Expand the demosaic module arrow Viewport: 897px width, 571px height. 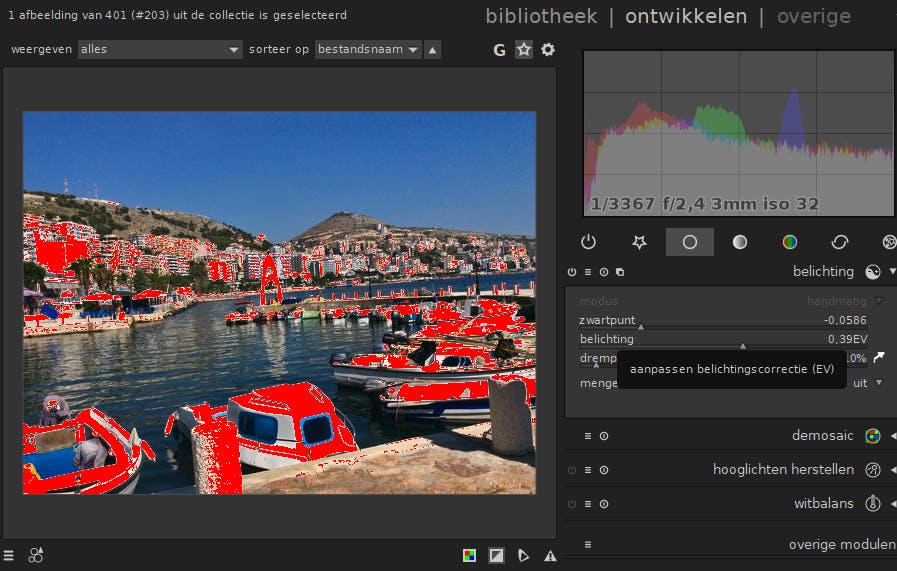coord(892,436)
